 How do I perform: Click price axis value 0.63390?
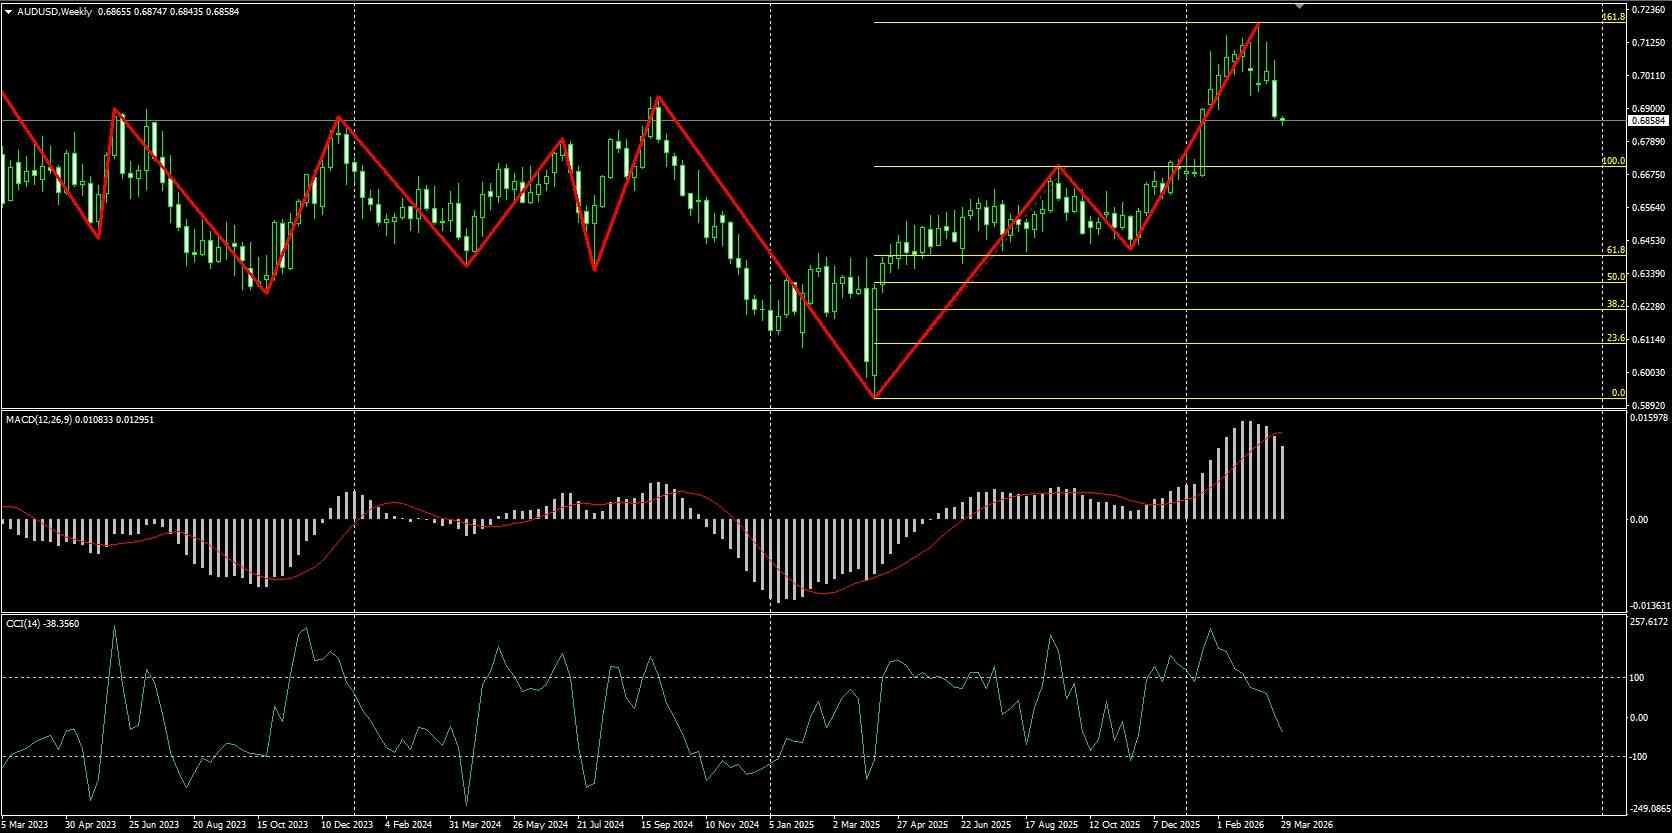tap(1647, 274)
